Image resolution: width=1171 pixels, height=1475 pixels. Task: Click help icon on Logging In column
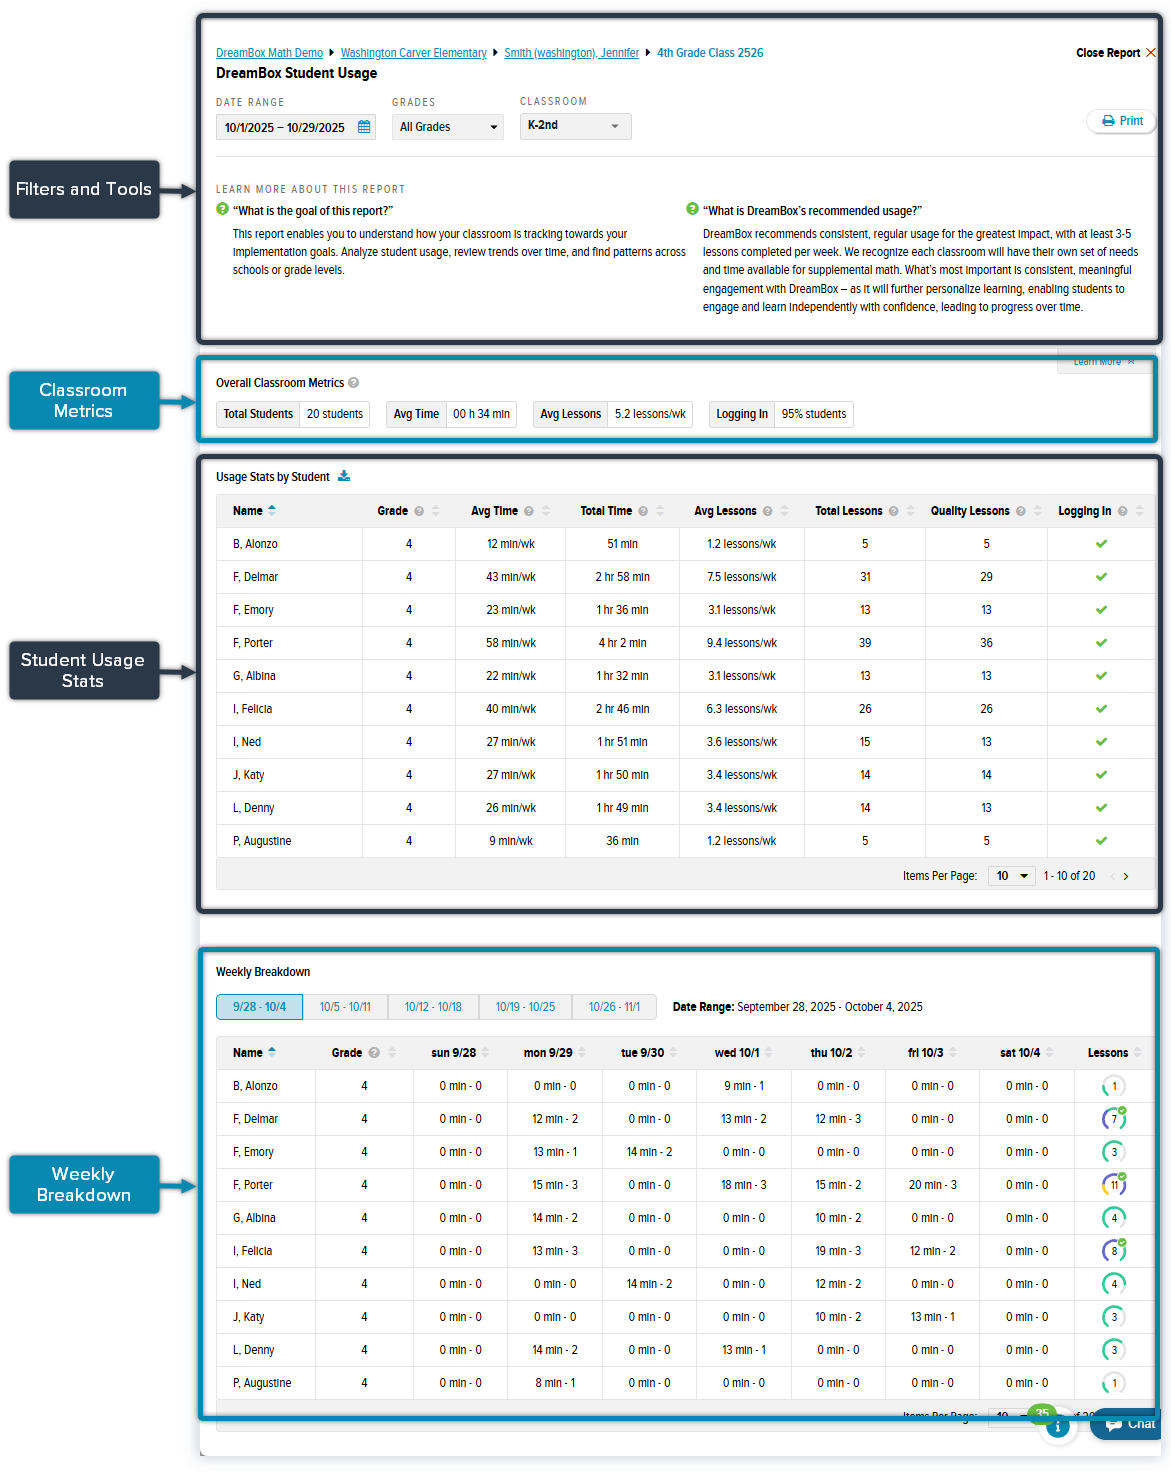coord(1122,511)
